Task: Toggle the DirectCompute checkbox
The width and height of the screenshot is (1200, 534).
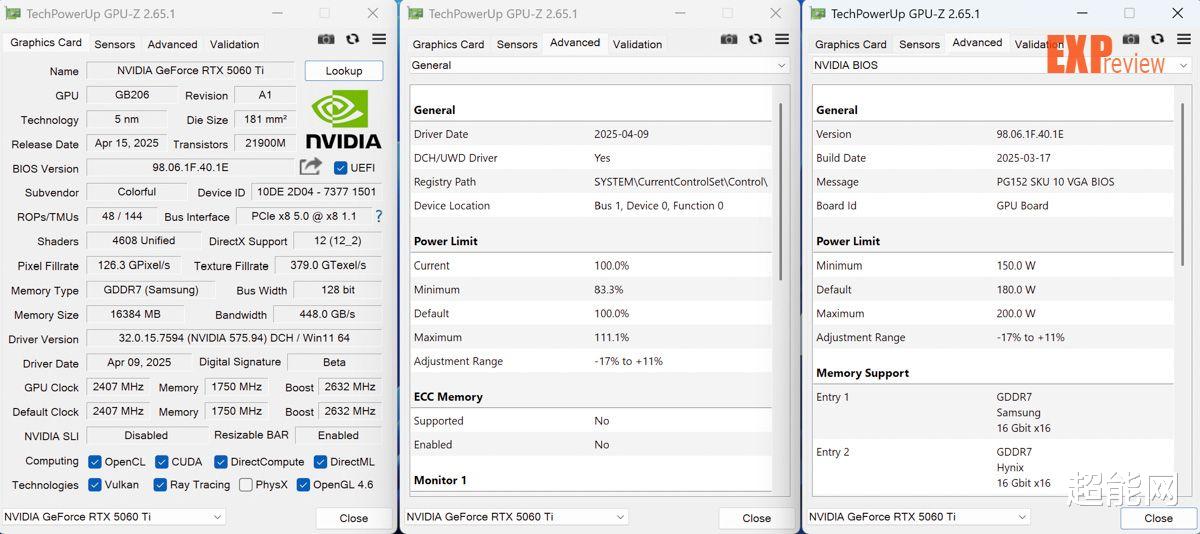Action: pyautogui.click(x=221, y=462)
